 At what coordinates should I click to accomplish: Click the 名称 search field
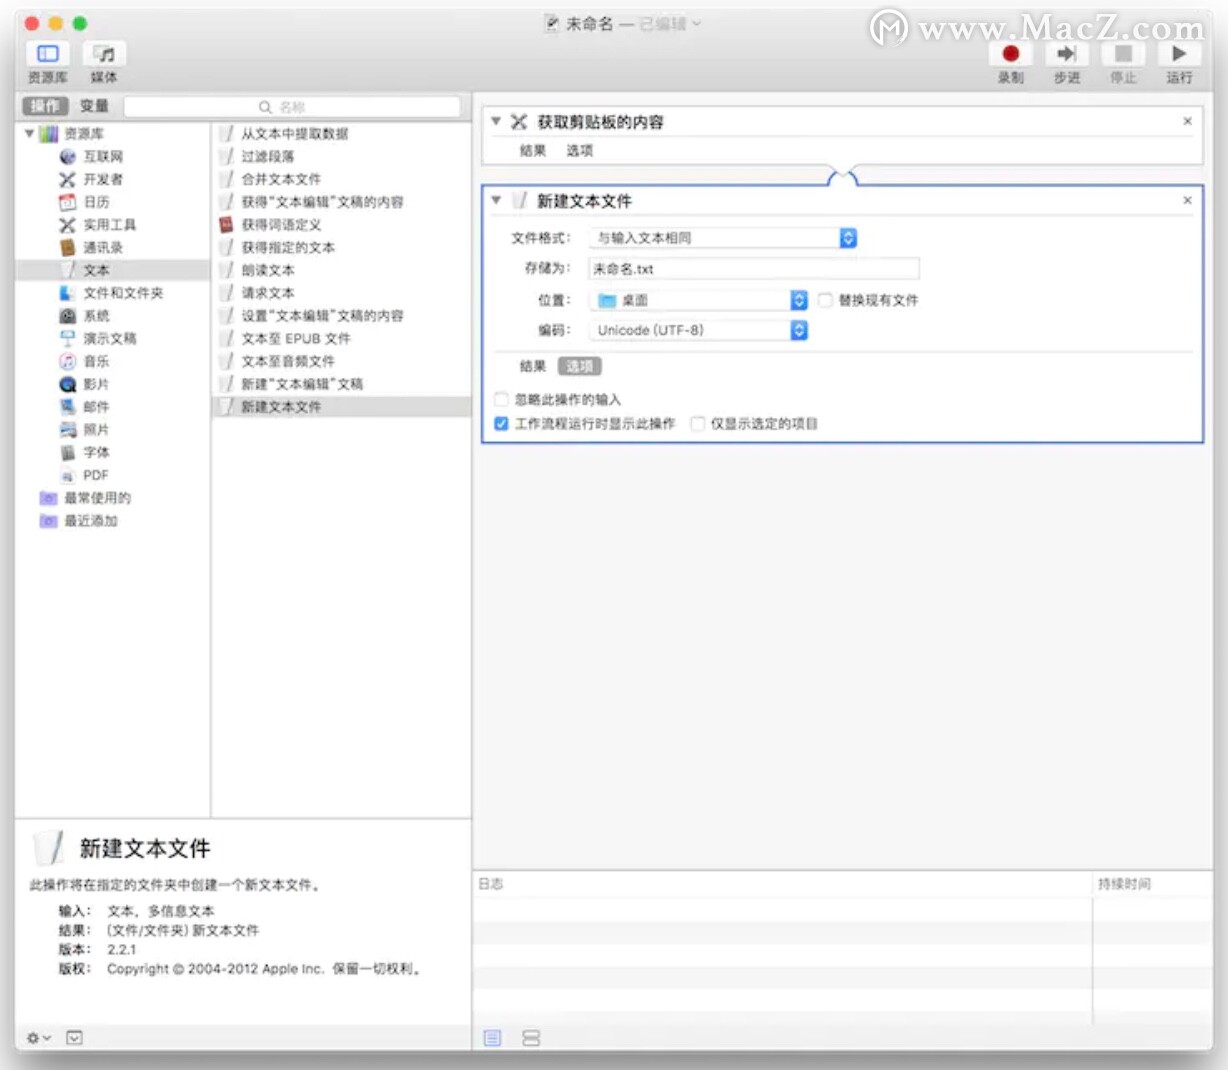tap(292, 107)
